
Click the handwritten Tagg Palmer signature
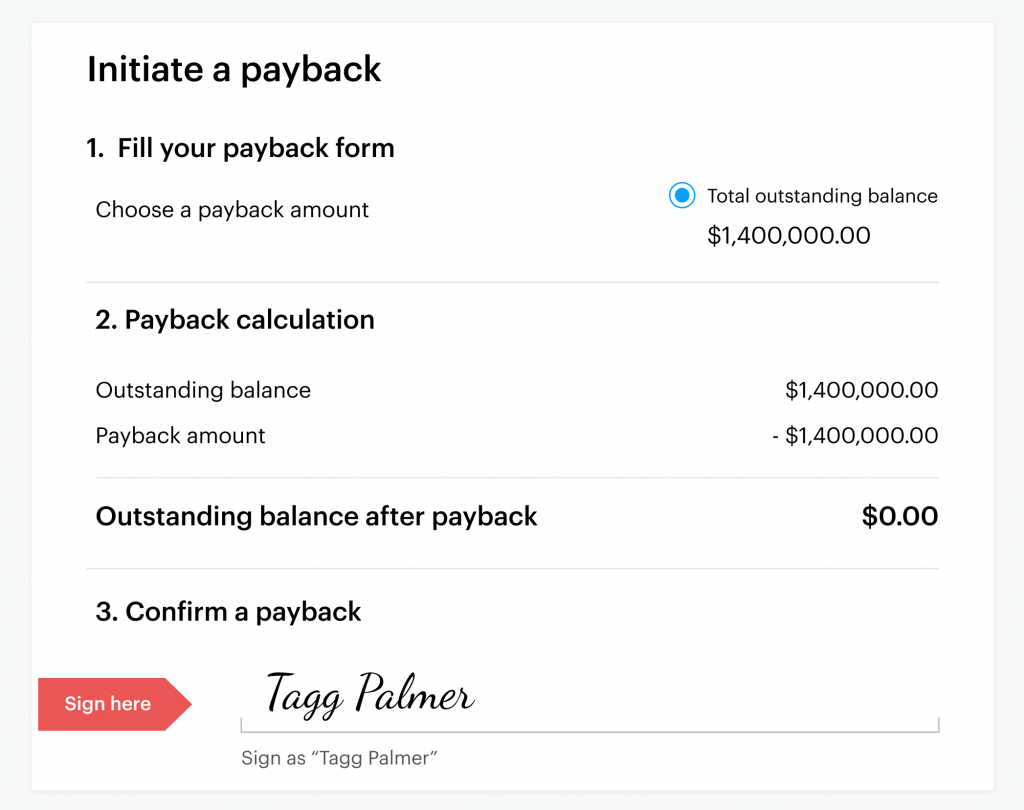(370, 693)
